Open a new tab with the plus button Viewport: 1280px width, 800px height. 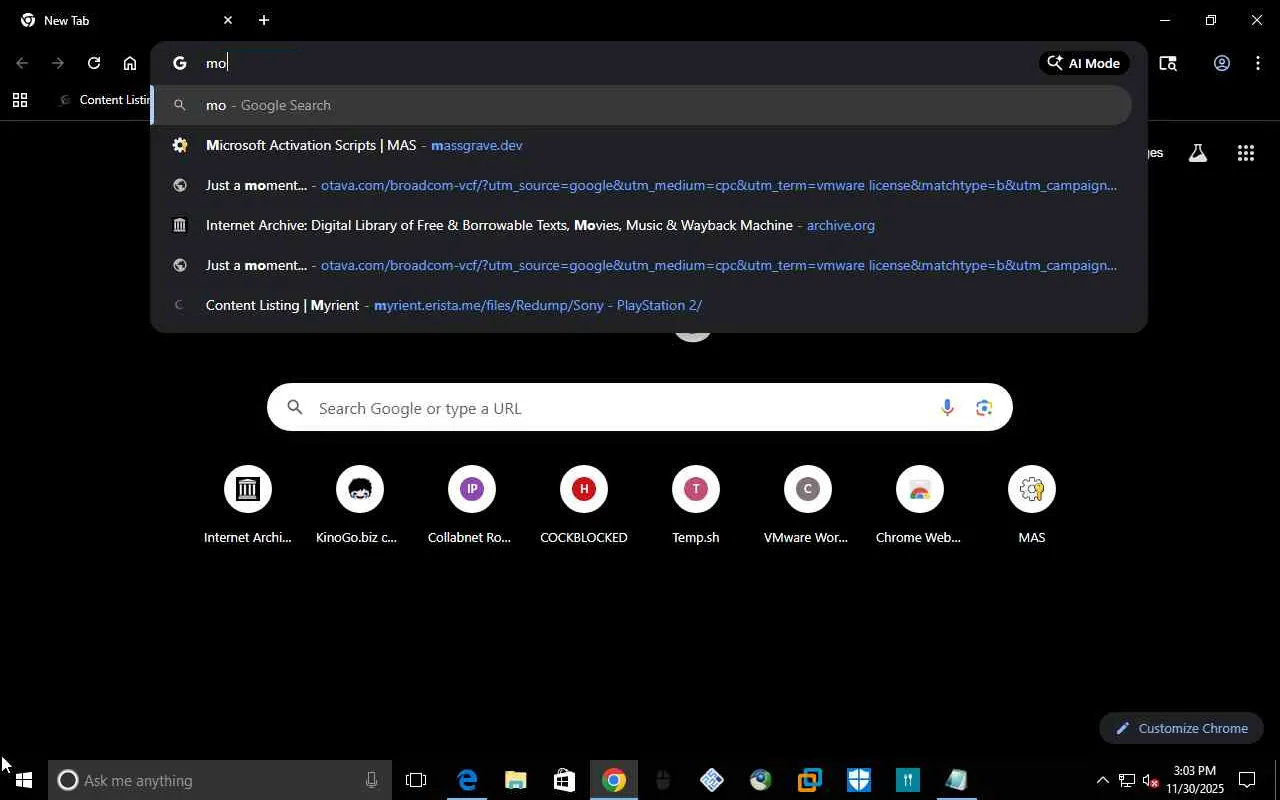pyautogui.click(x=263, y=20)
